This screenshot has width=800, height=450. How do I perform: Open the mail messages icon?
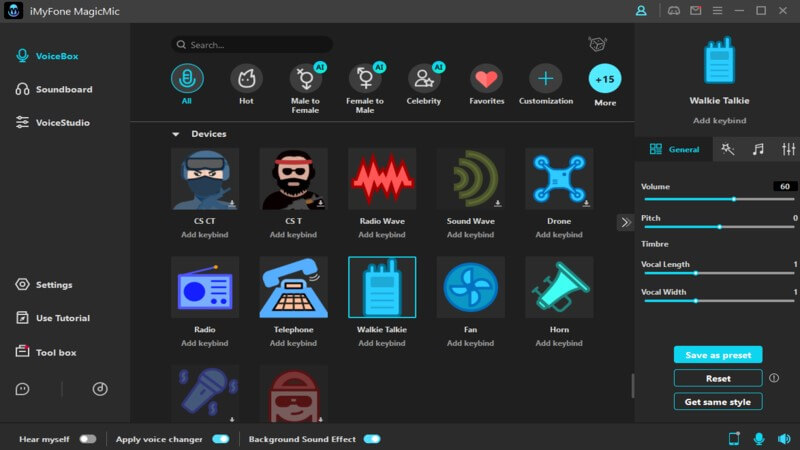coord(695,11)
